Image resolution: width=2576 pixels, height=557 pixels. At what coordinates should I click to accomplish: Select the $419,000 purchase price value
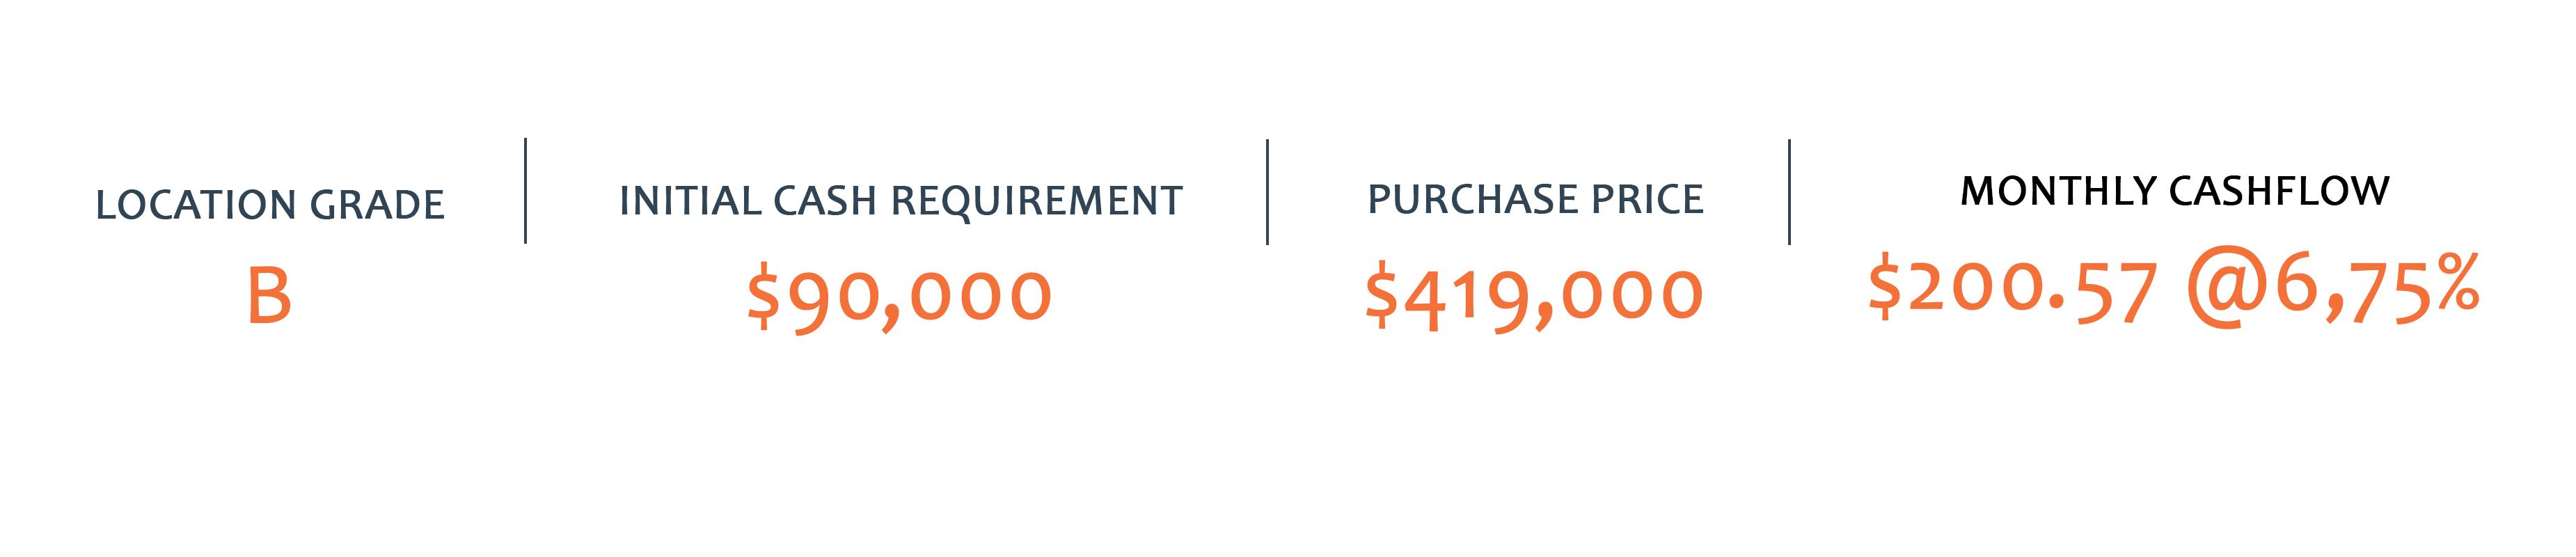[1535, 297]
